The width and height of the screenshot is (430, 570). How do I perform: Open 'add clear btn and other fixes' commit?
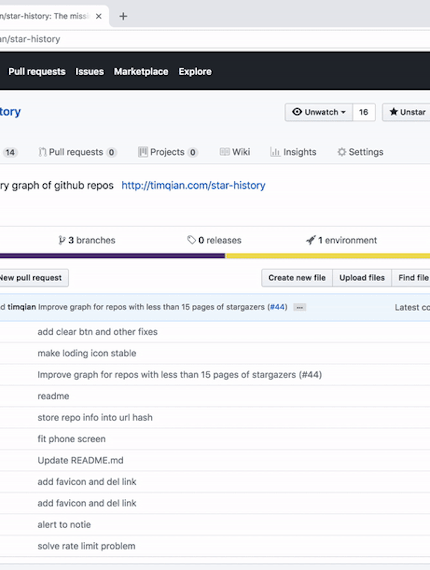pyautogui.click(x=97, y=332)
